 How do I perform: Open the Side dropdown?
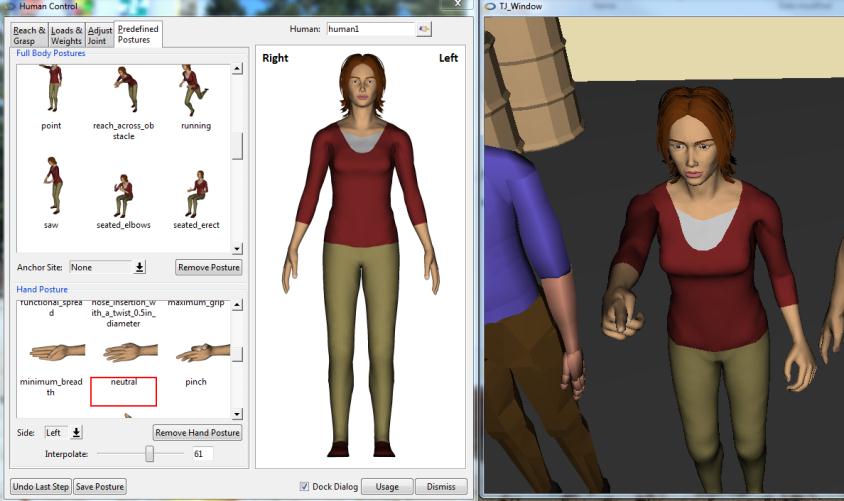click(x=77, y=432)
